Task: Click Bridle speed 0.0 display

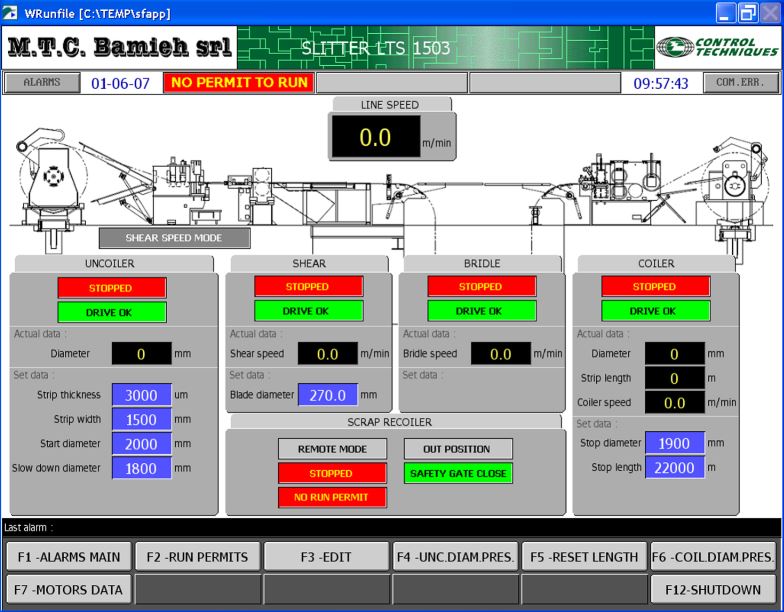Action: 501,354
